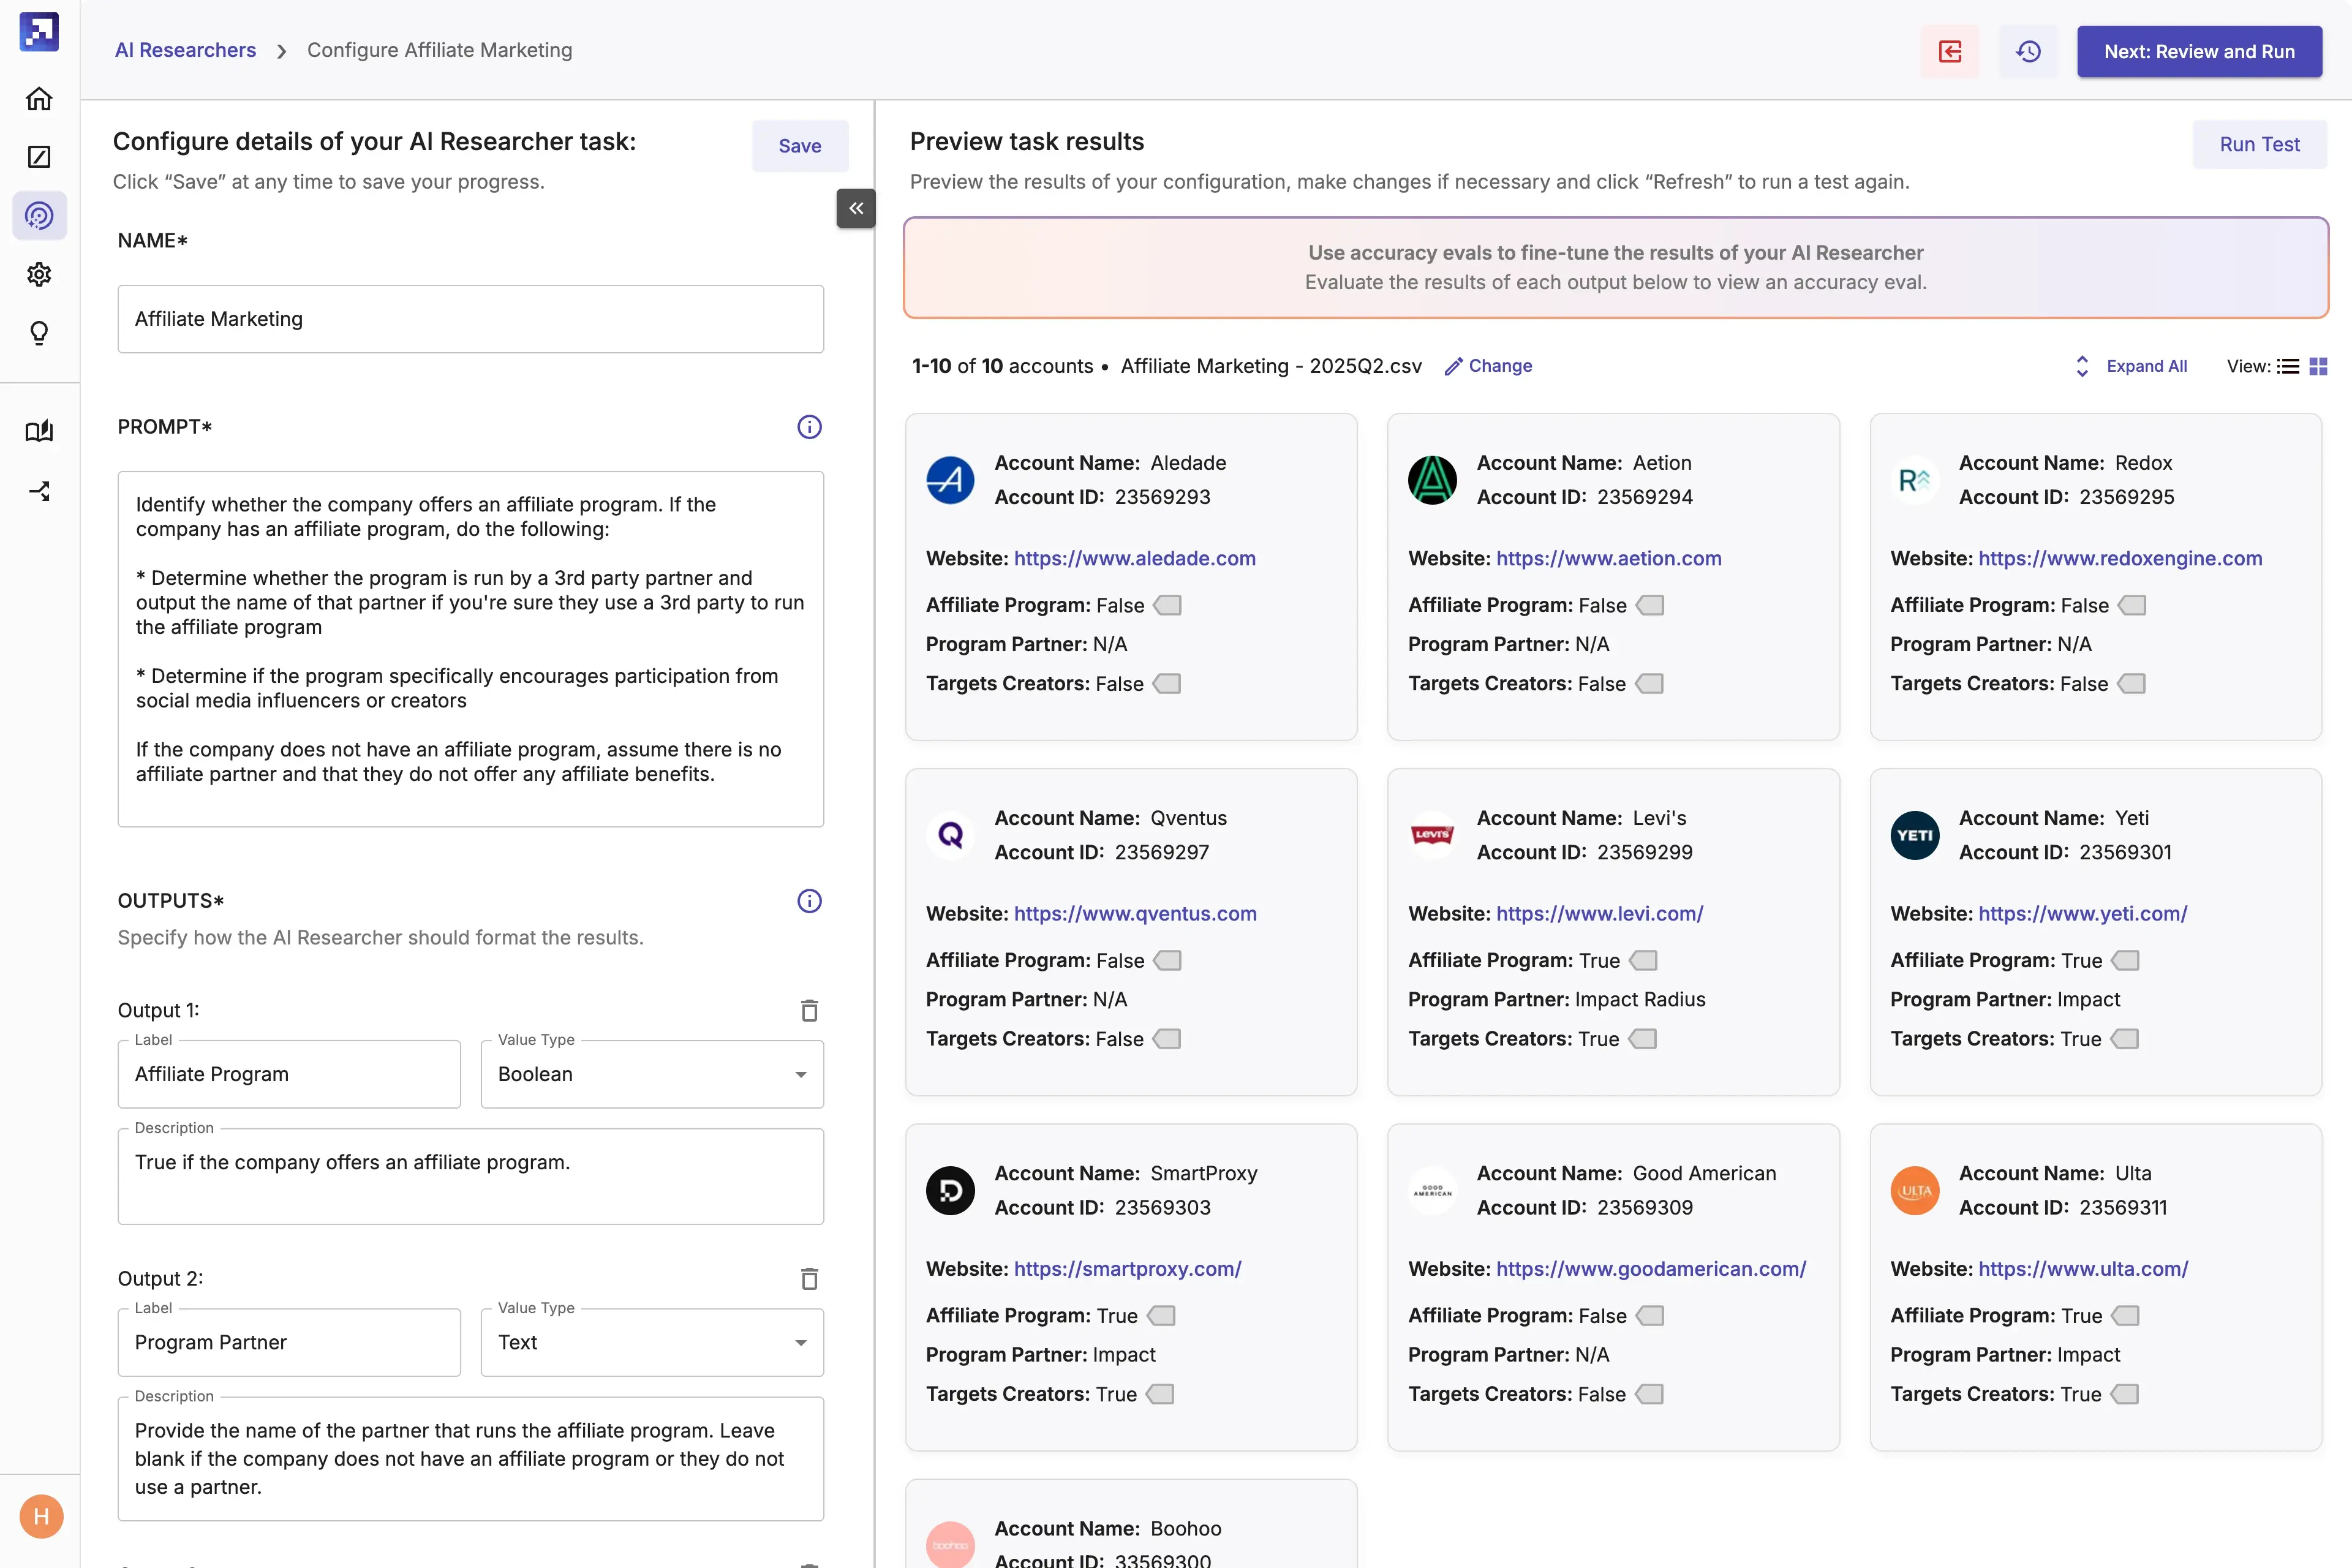Screen dimensions: 2352x1568
Task: Open the ulta.com website link
Action: pyautogui.click(x=2083, y=1268)
